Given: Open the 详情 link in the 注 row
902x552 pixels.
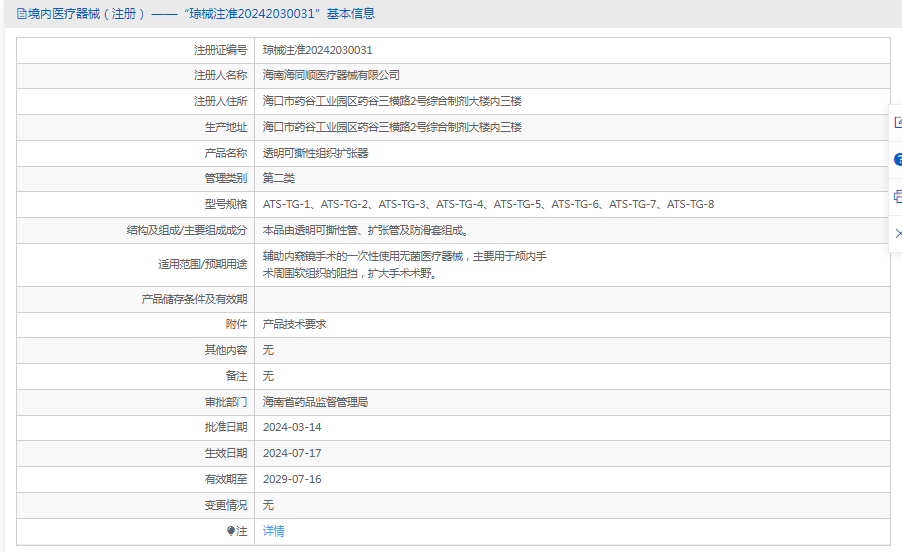Looking at the screenshot, I should [273, 531].
